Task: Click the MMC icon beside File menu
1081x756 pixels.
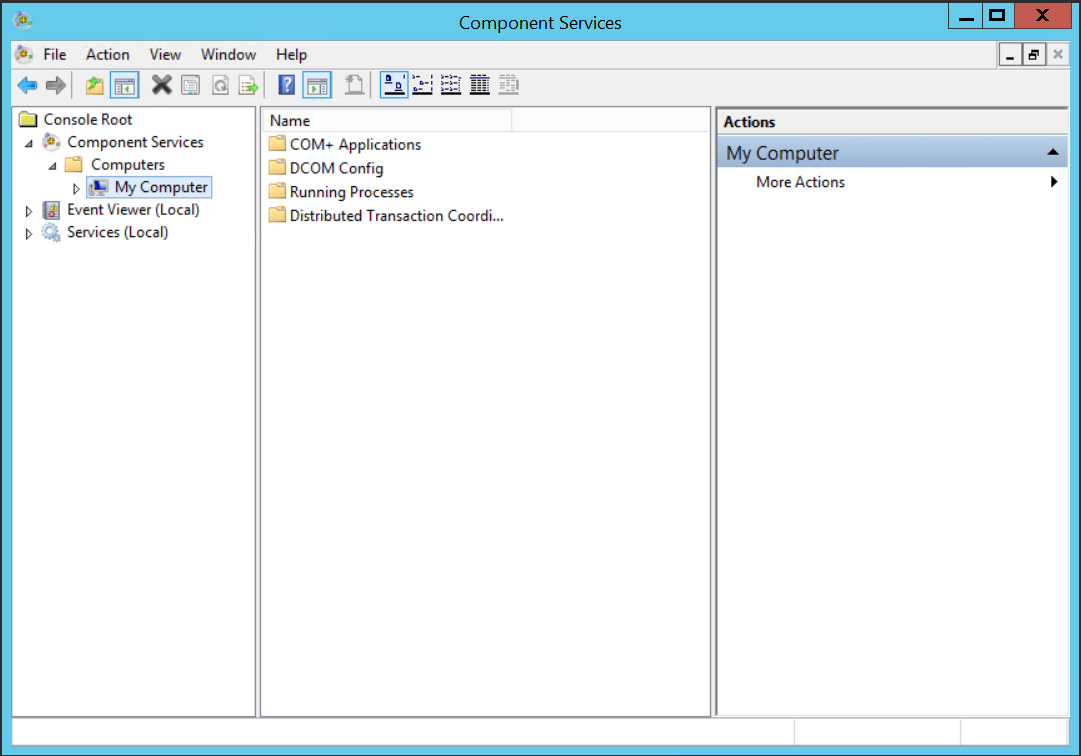Action: click(x=25, y=54)
